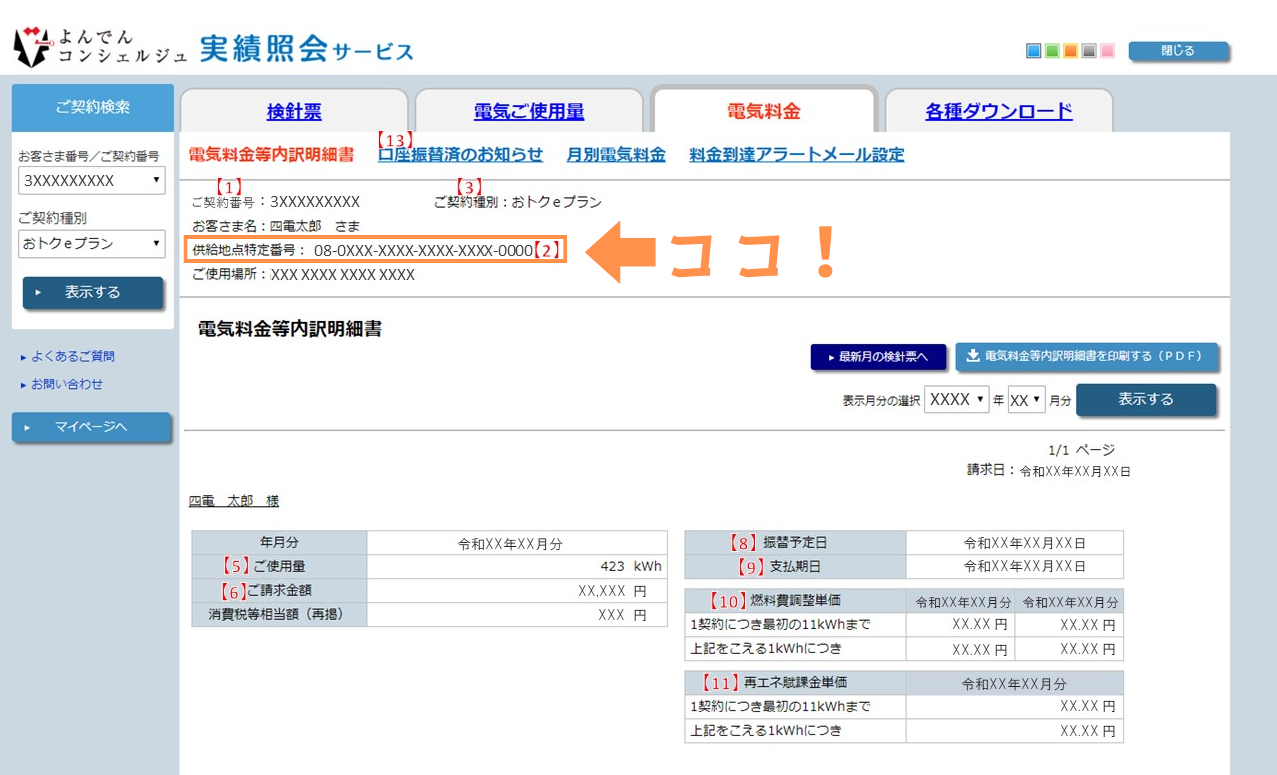Image resolution: width=1277 pixels, height=775 pixels.
Task: Switch to the 電気料金 tab
Action: (x=763, y=111)
